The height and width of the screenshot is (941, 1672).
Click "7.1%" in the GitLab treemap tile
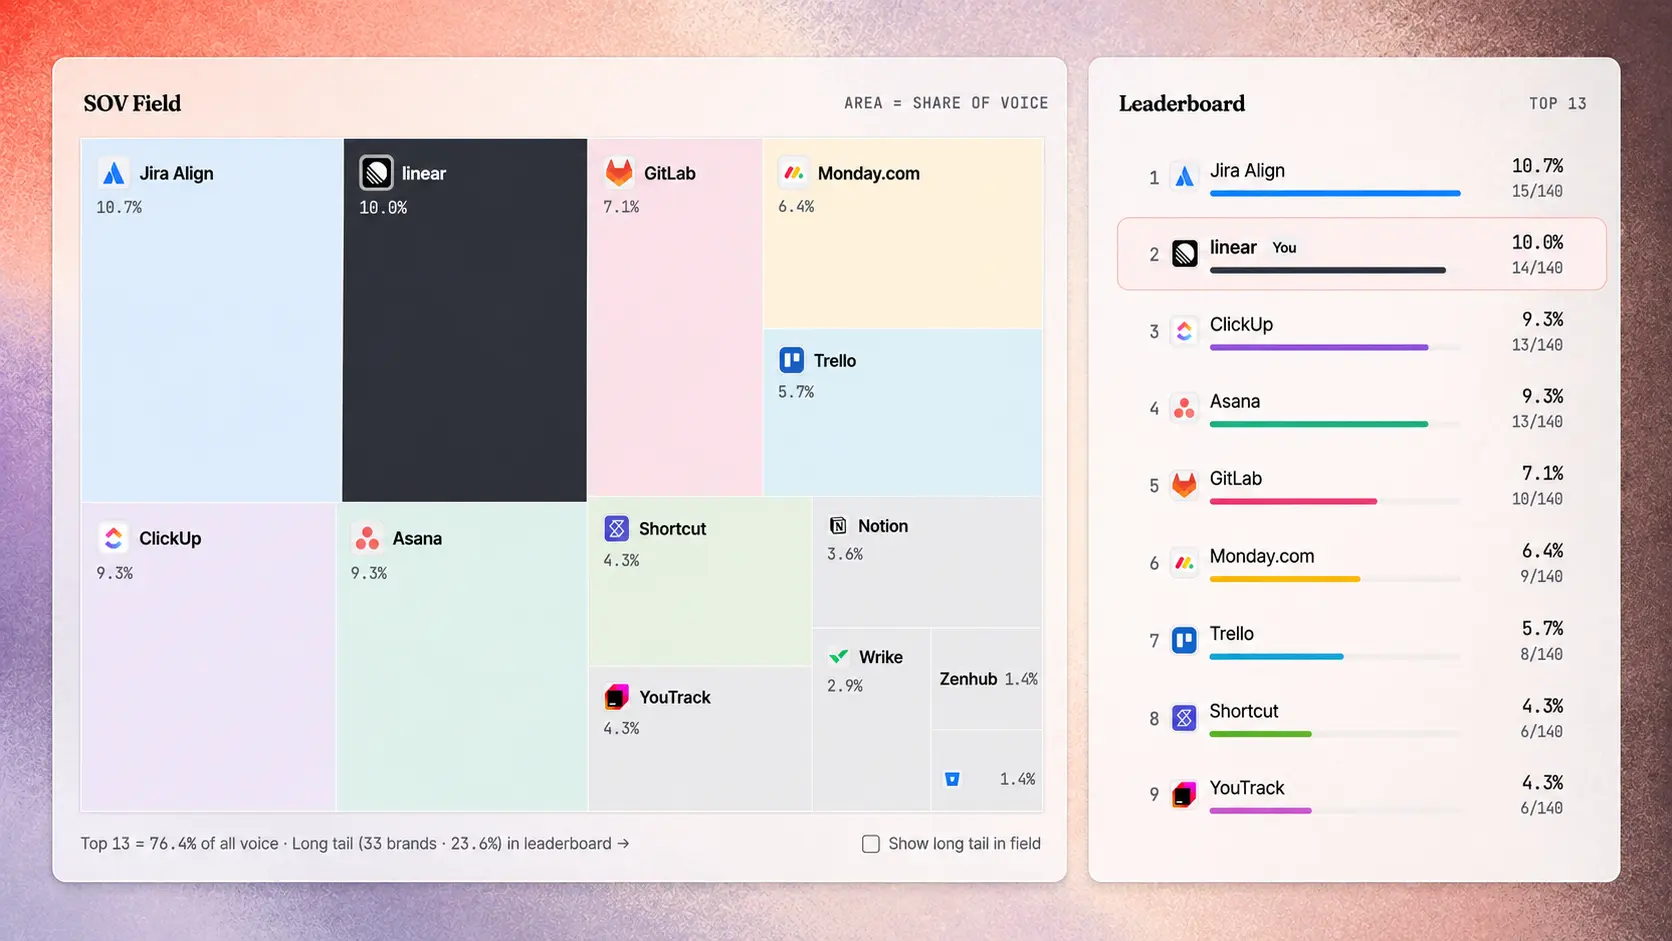[621, 207]
